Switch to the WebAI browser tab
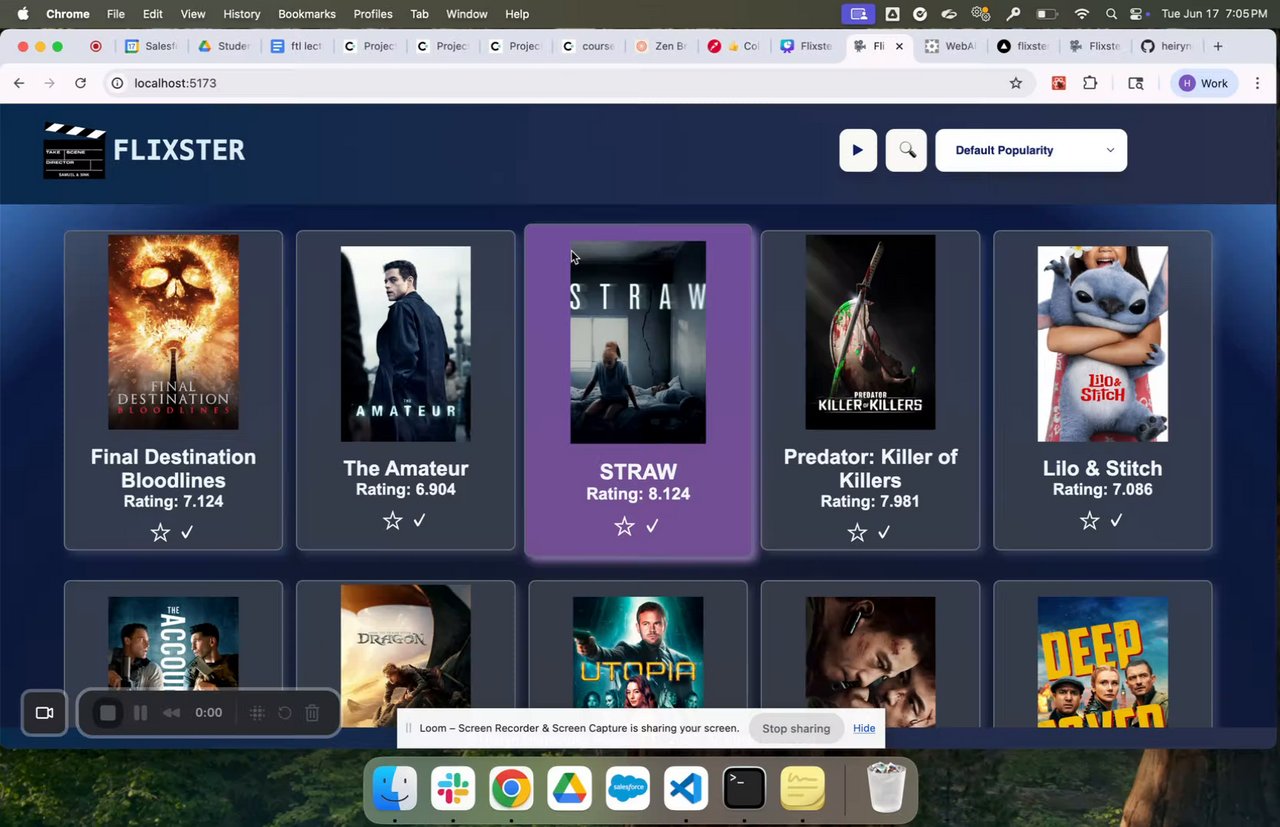 pyautogui.click(x=951, y=46)
